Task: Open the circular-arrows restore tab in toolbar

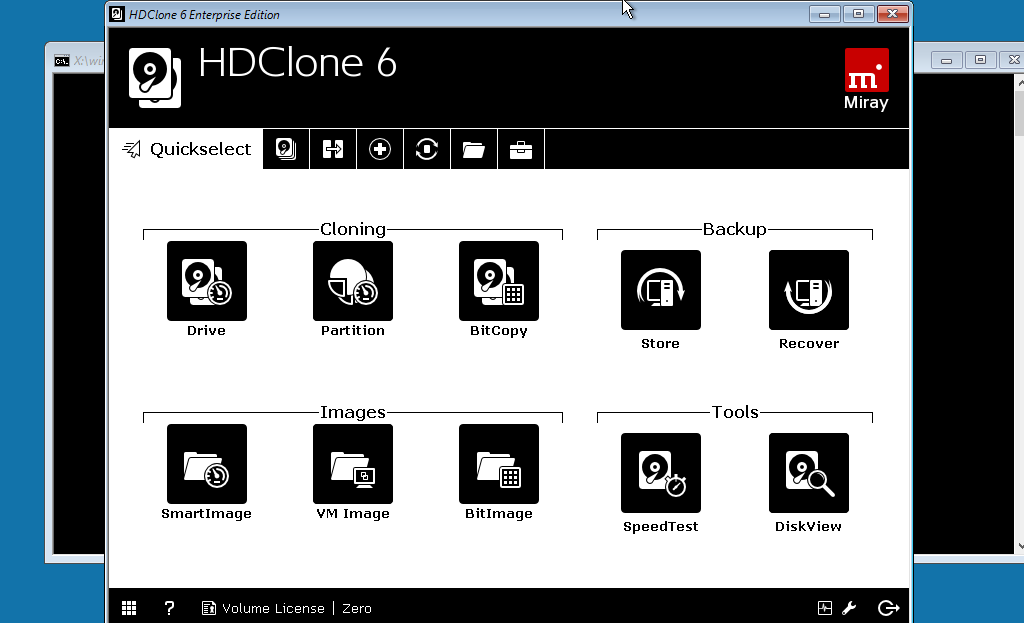Action: point(427,149)
